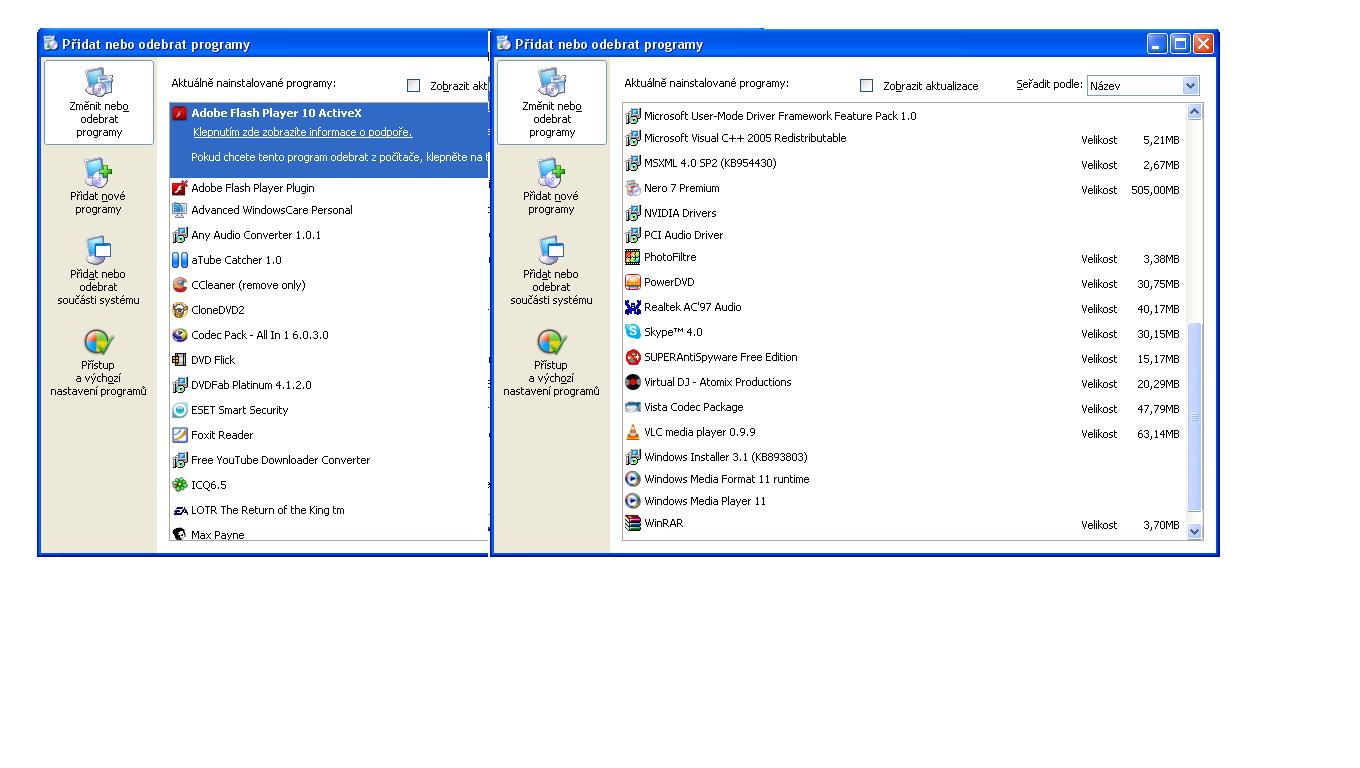Select 'Microsoft User-Mode Driver Framework Feature Pack 1.0' entry

click(780, 116)
